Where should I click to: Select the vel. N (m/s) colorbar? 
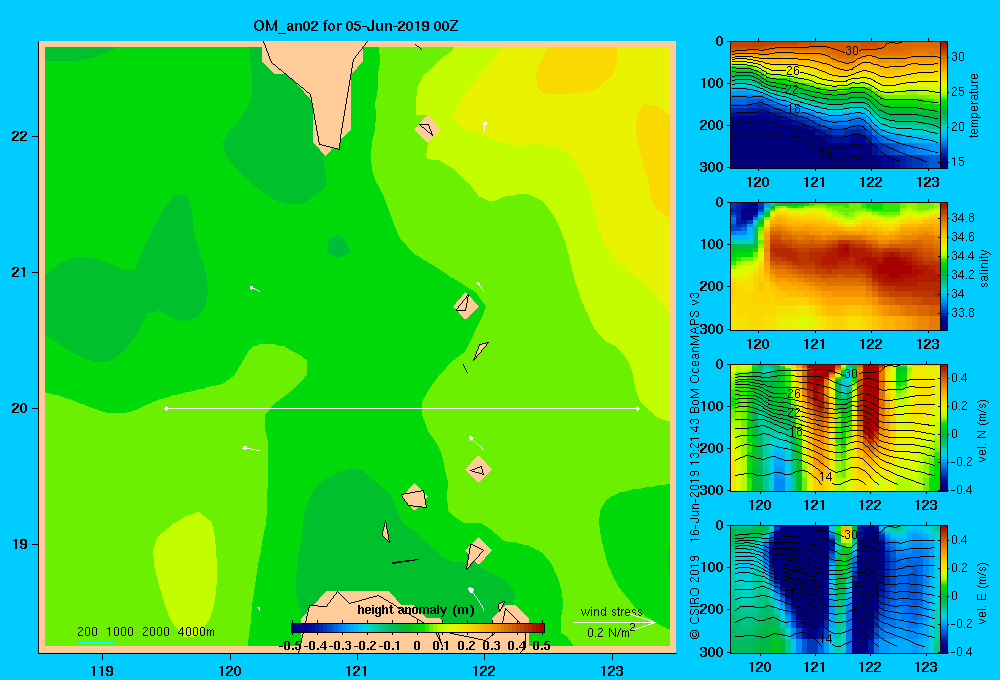pyautogui.click(x=944, y=427)
